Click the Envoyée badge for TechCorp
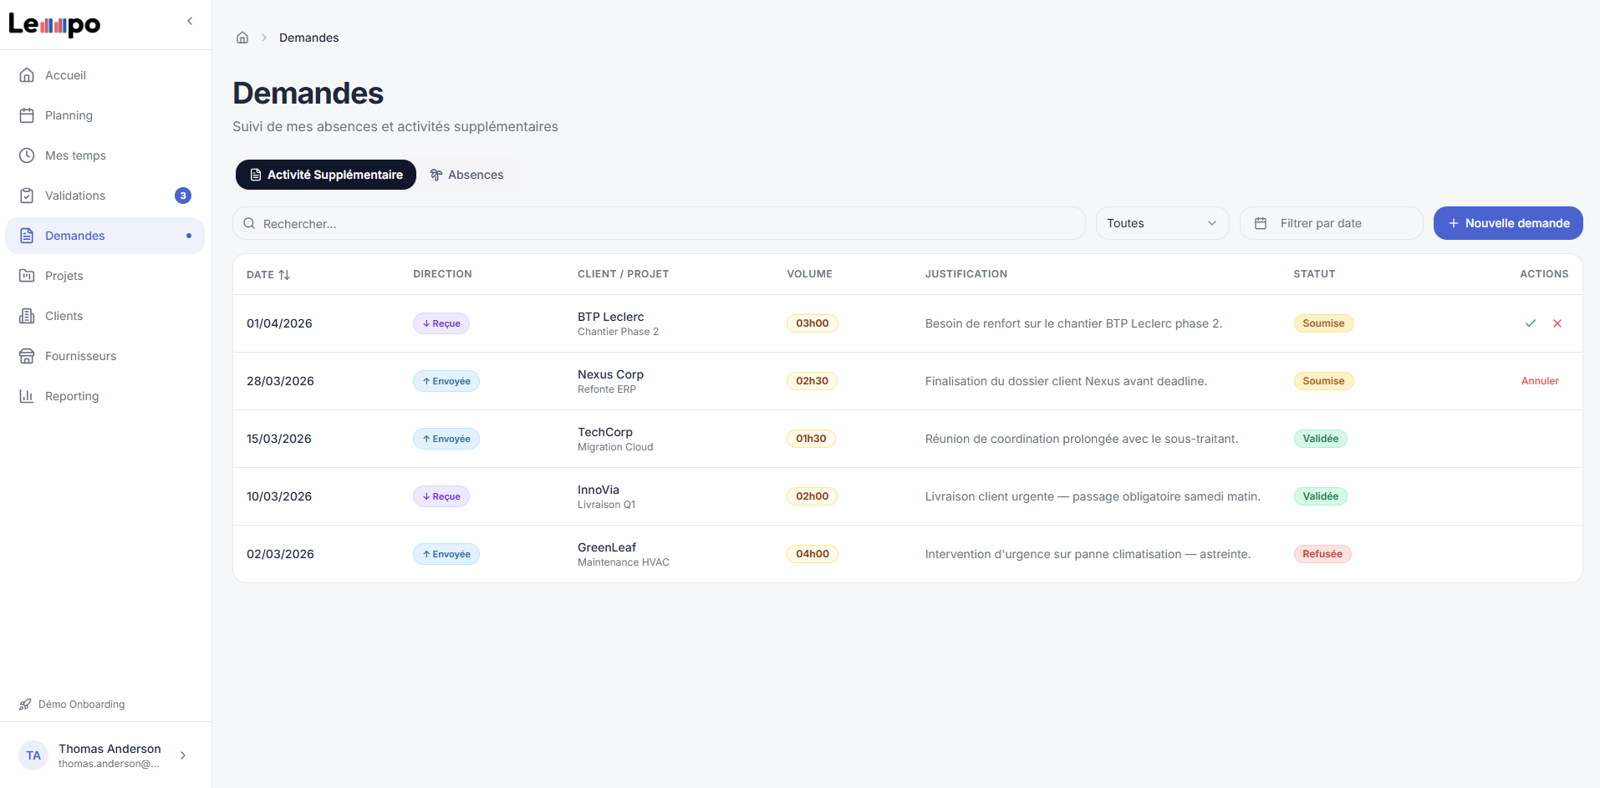Screen dimensions: 1600x788 point(446,439)
